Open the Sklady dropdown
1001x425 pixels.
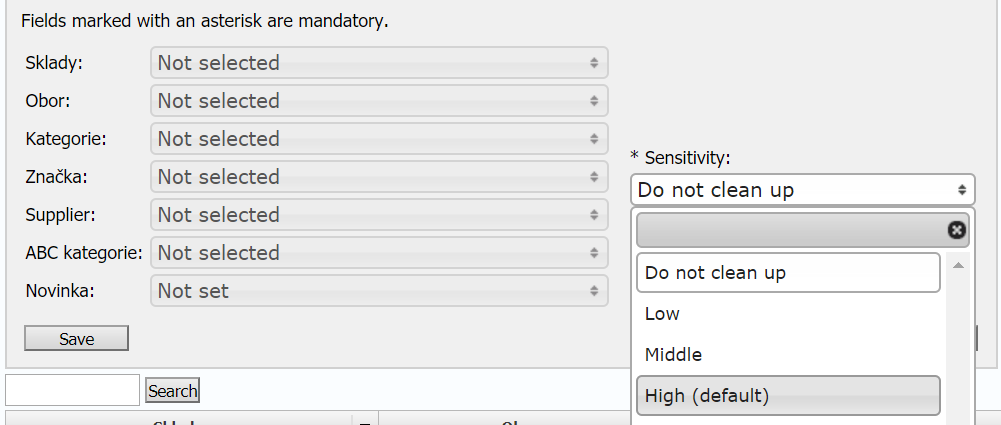(379, 63)
